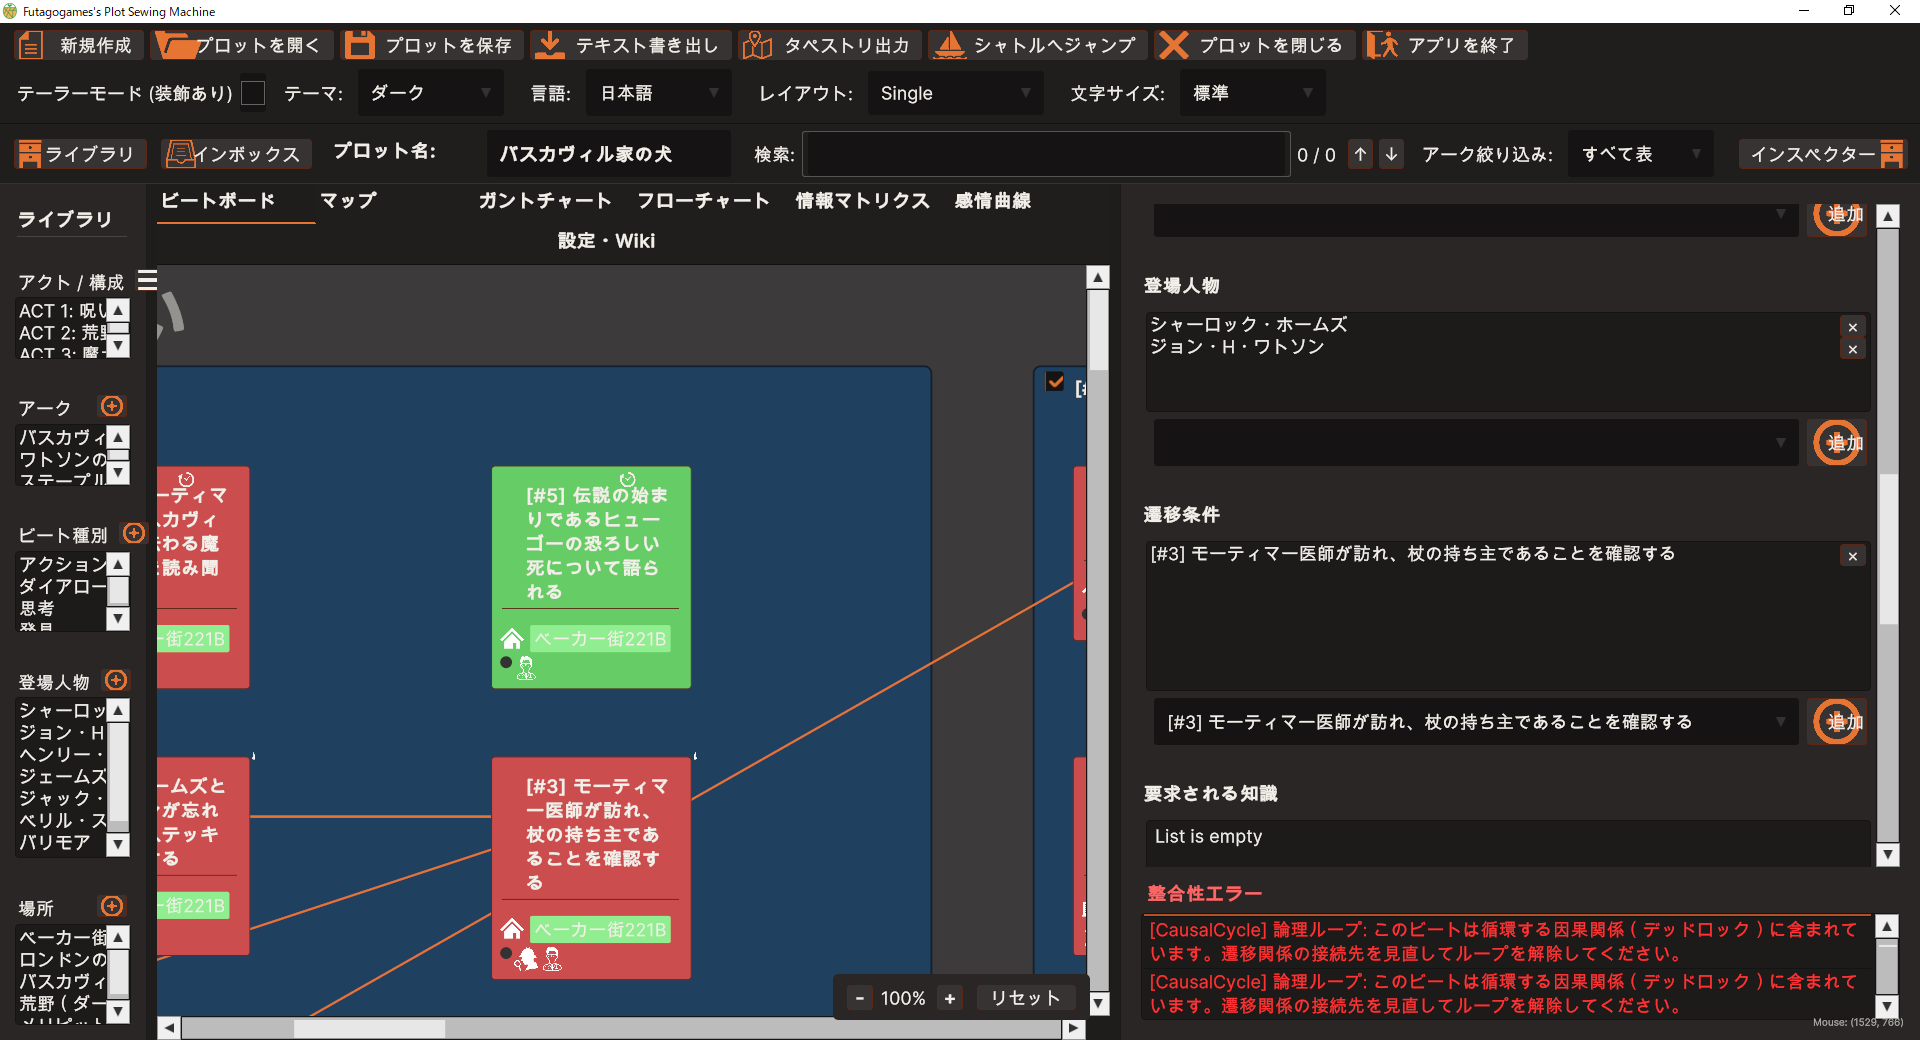Image resolution: width=1920 pixels, height=1040 pixels.
Task: Switch to the ビートボード tab
Action: (218, 200)
